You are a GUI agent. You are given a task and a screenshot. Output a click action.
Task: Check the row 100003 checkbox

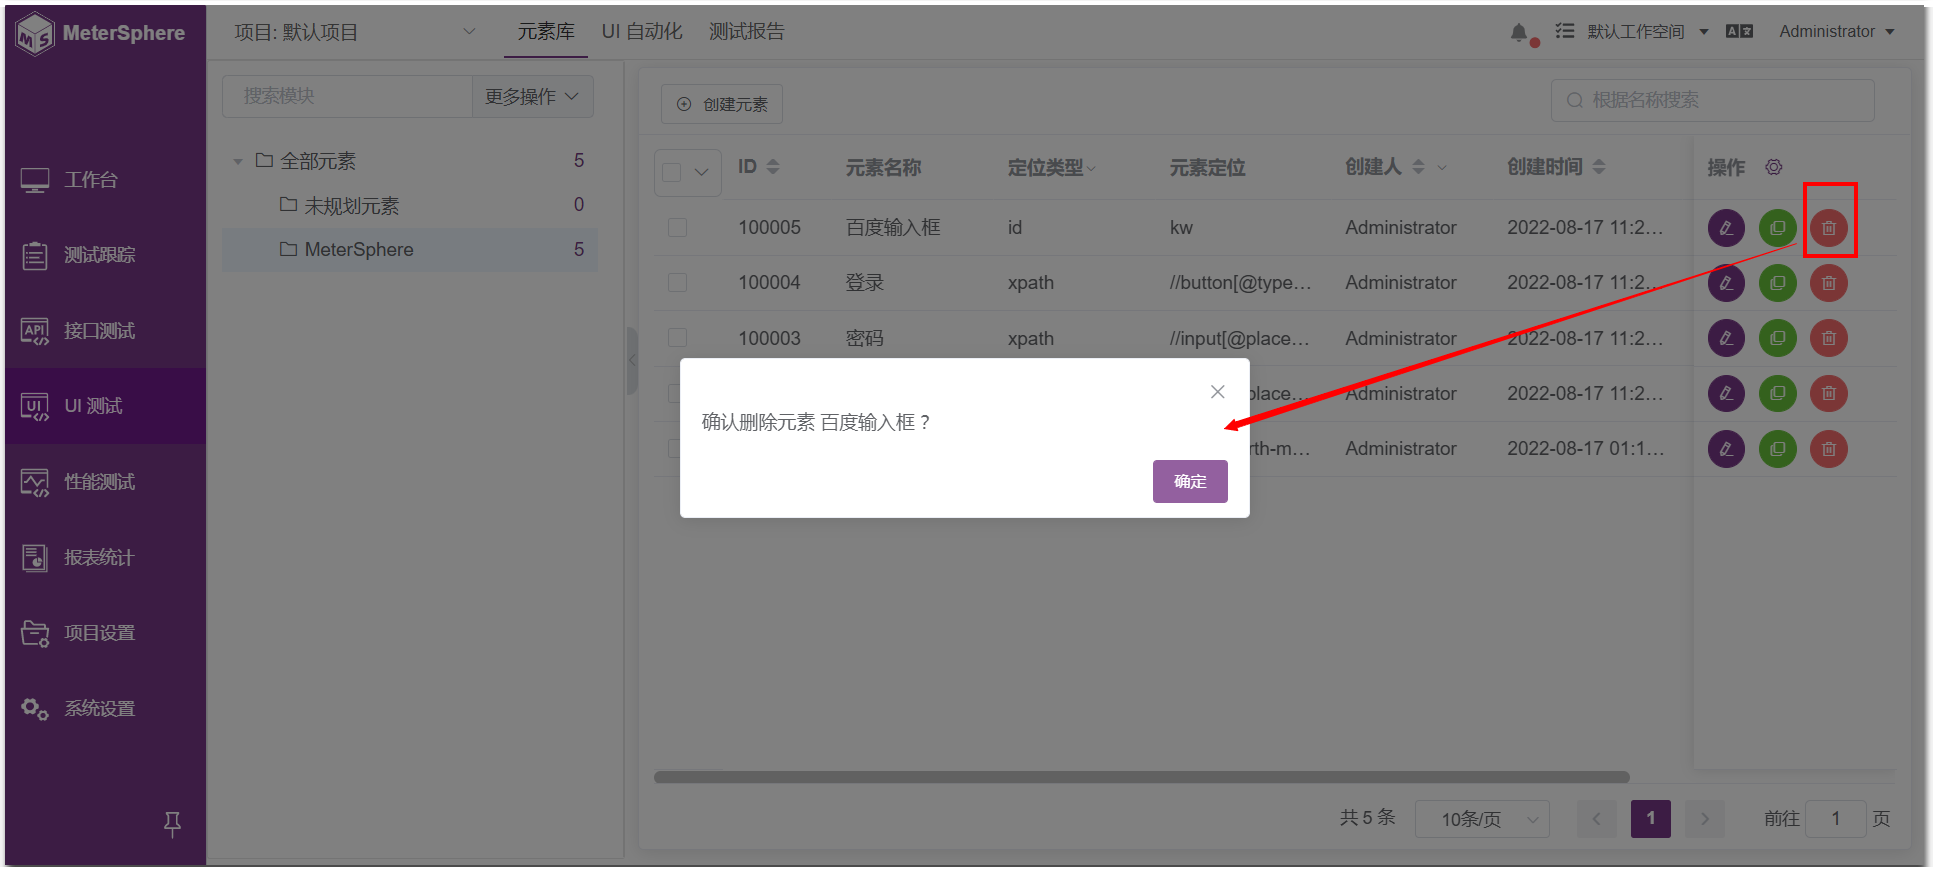pos(678,338)
